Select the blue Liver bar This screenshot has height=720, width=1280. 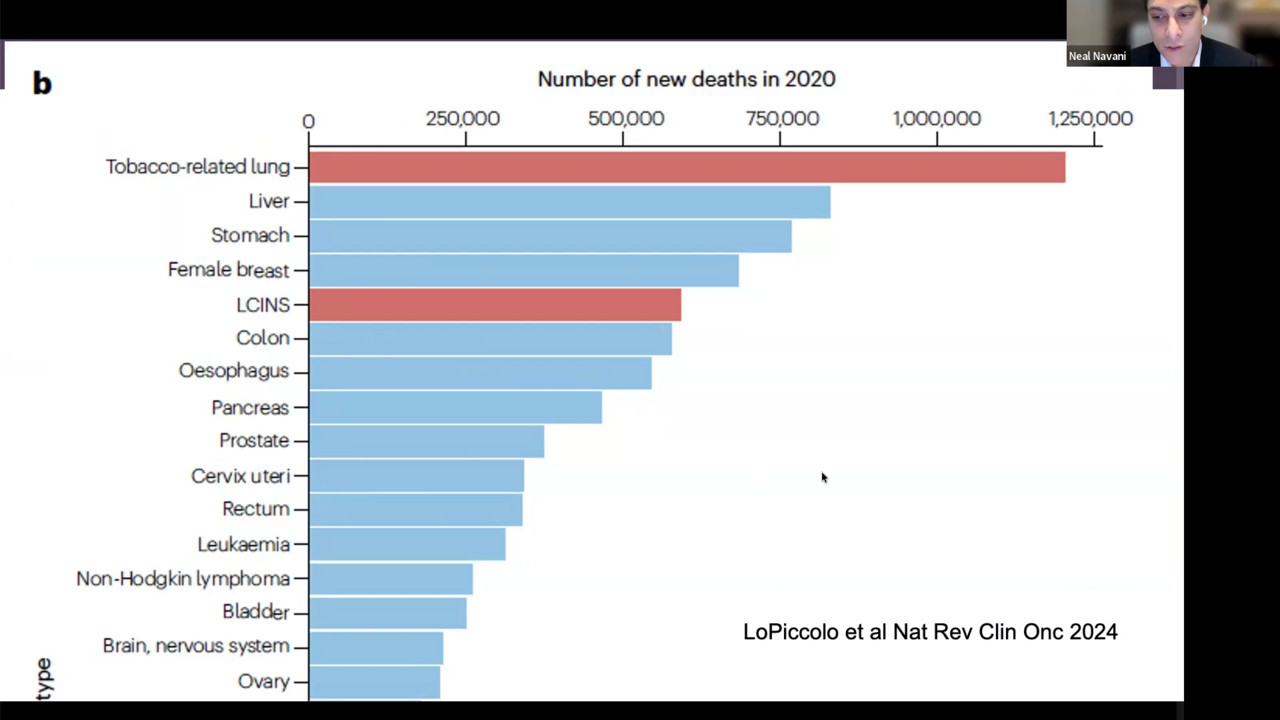pyautogui.click(x=569, y=202)
